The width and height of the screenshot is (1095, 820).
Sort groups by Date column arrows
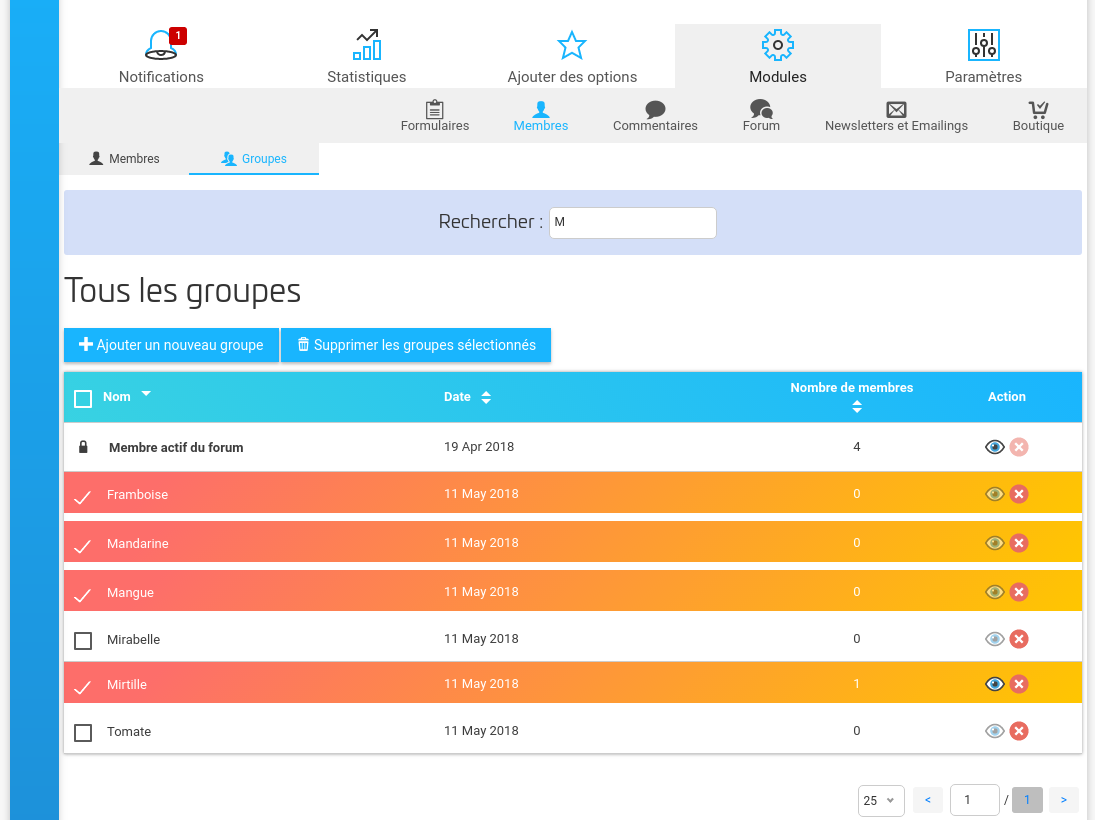pyautogui.click(x=486, y=397)
